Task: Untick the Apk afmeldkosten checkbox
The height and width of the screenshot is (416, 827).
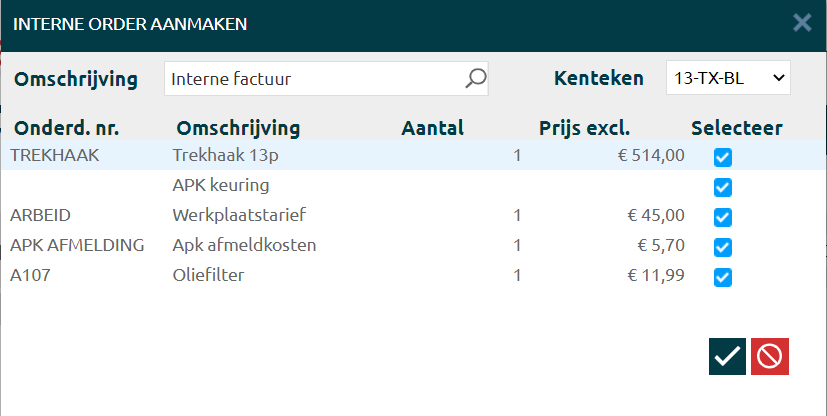Action: coord(723,247)
